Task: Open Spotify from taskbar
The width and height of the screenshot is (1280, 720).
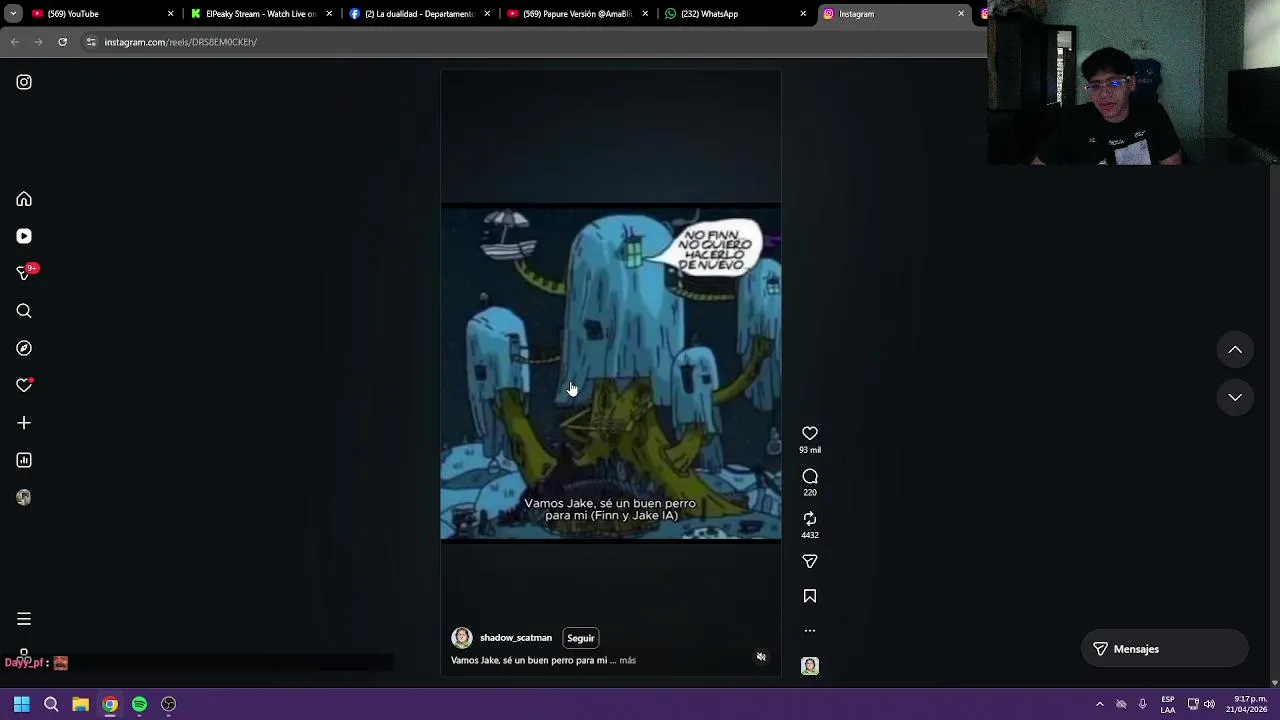Action: (x=139, y=704)
